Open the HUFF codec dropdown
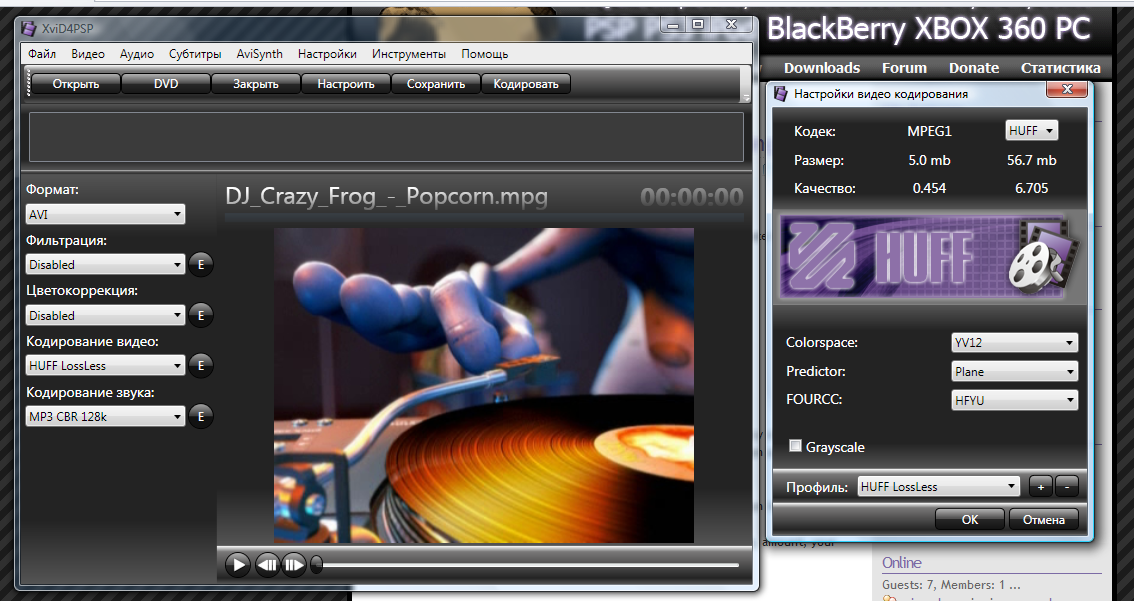This screenshot has height=601, width=1134. 1032,131
